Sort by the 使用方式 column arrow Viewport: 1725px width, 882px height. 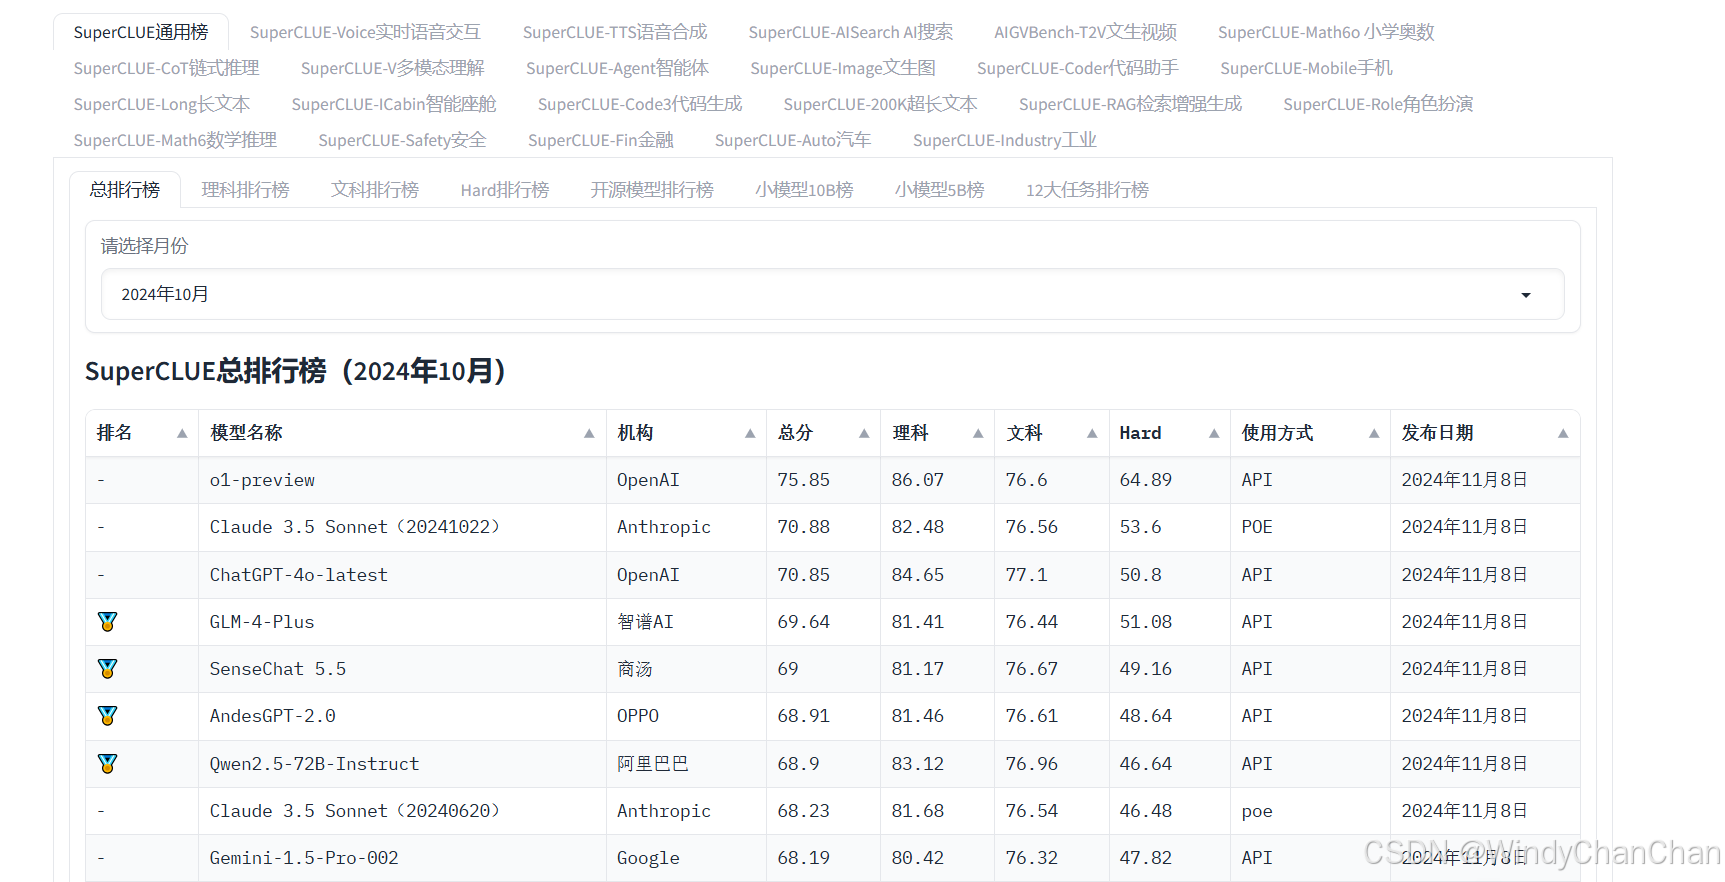pos(1374,433)
